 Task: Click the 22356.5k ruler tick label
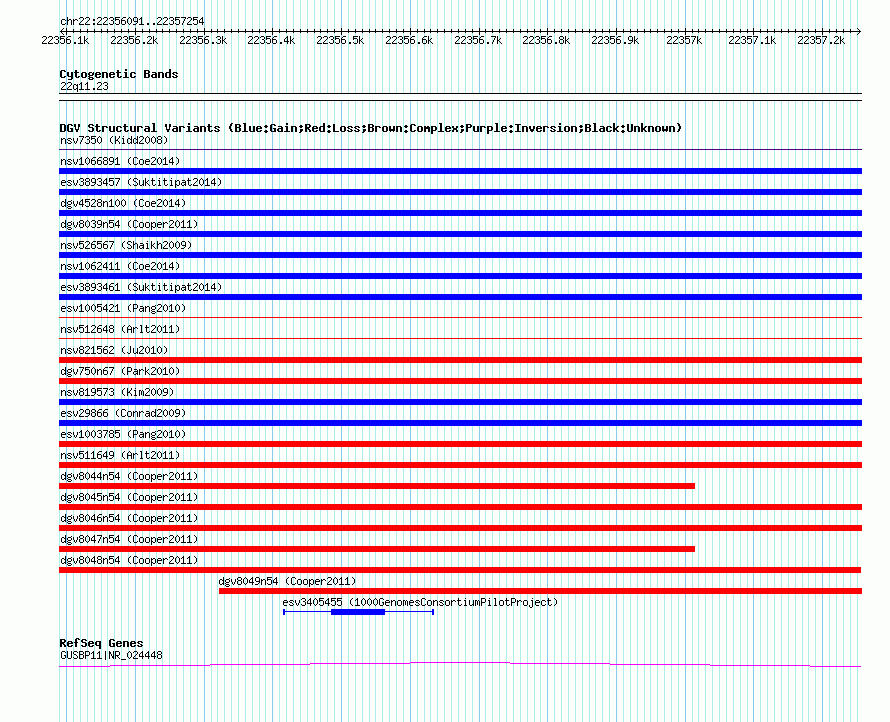click(340, 40)
